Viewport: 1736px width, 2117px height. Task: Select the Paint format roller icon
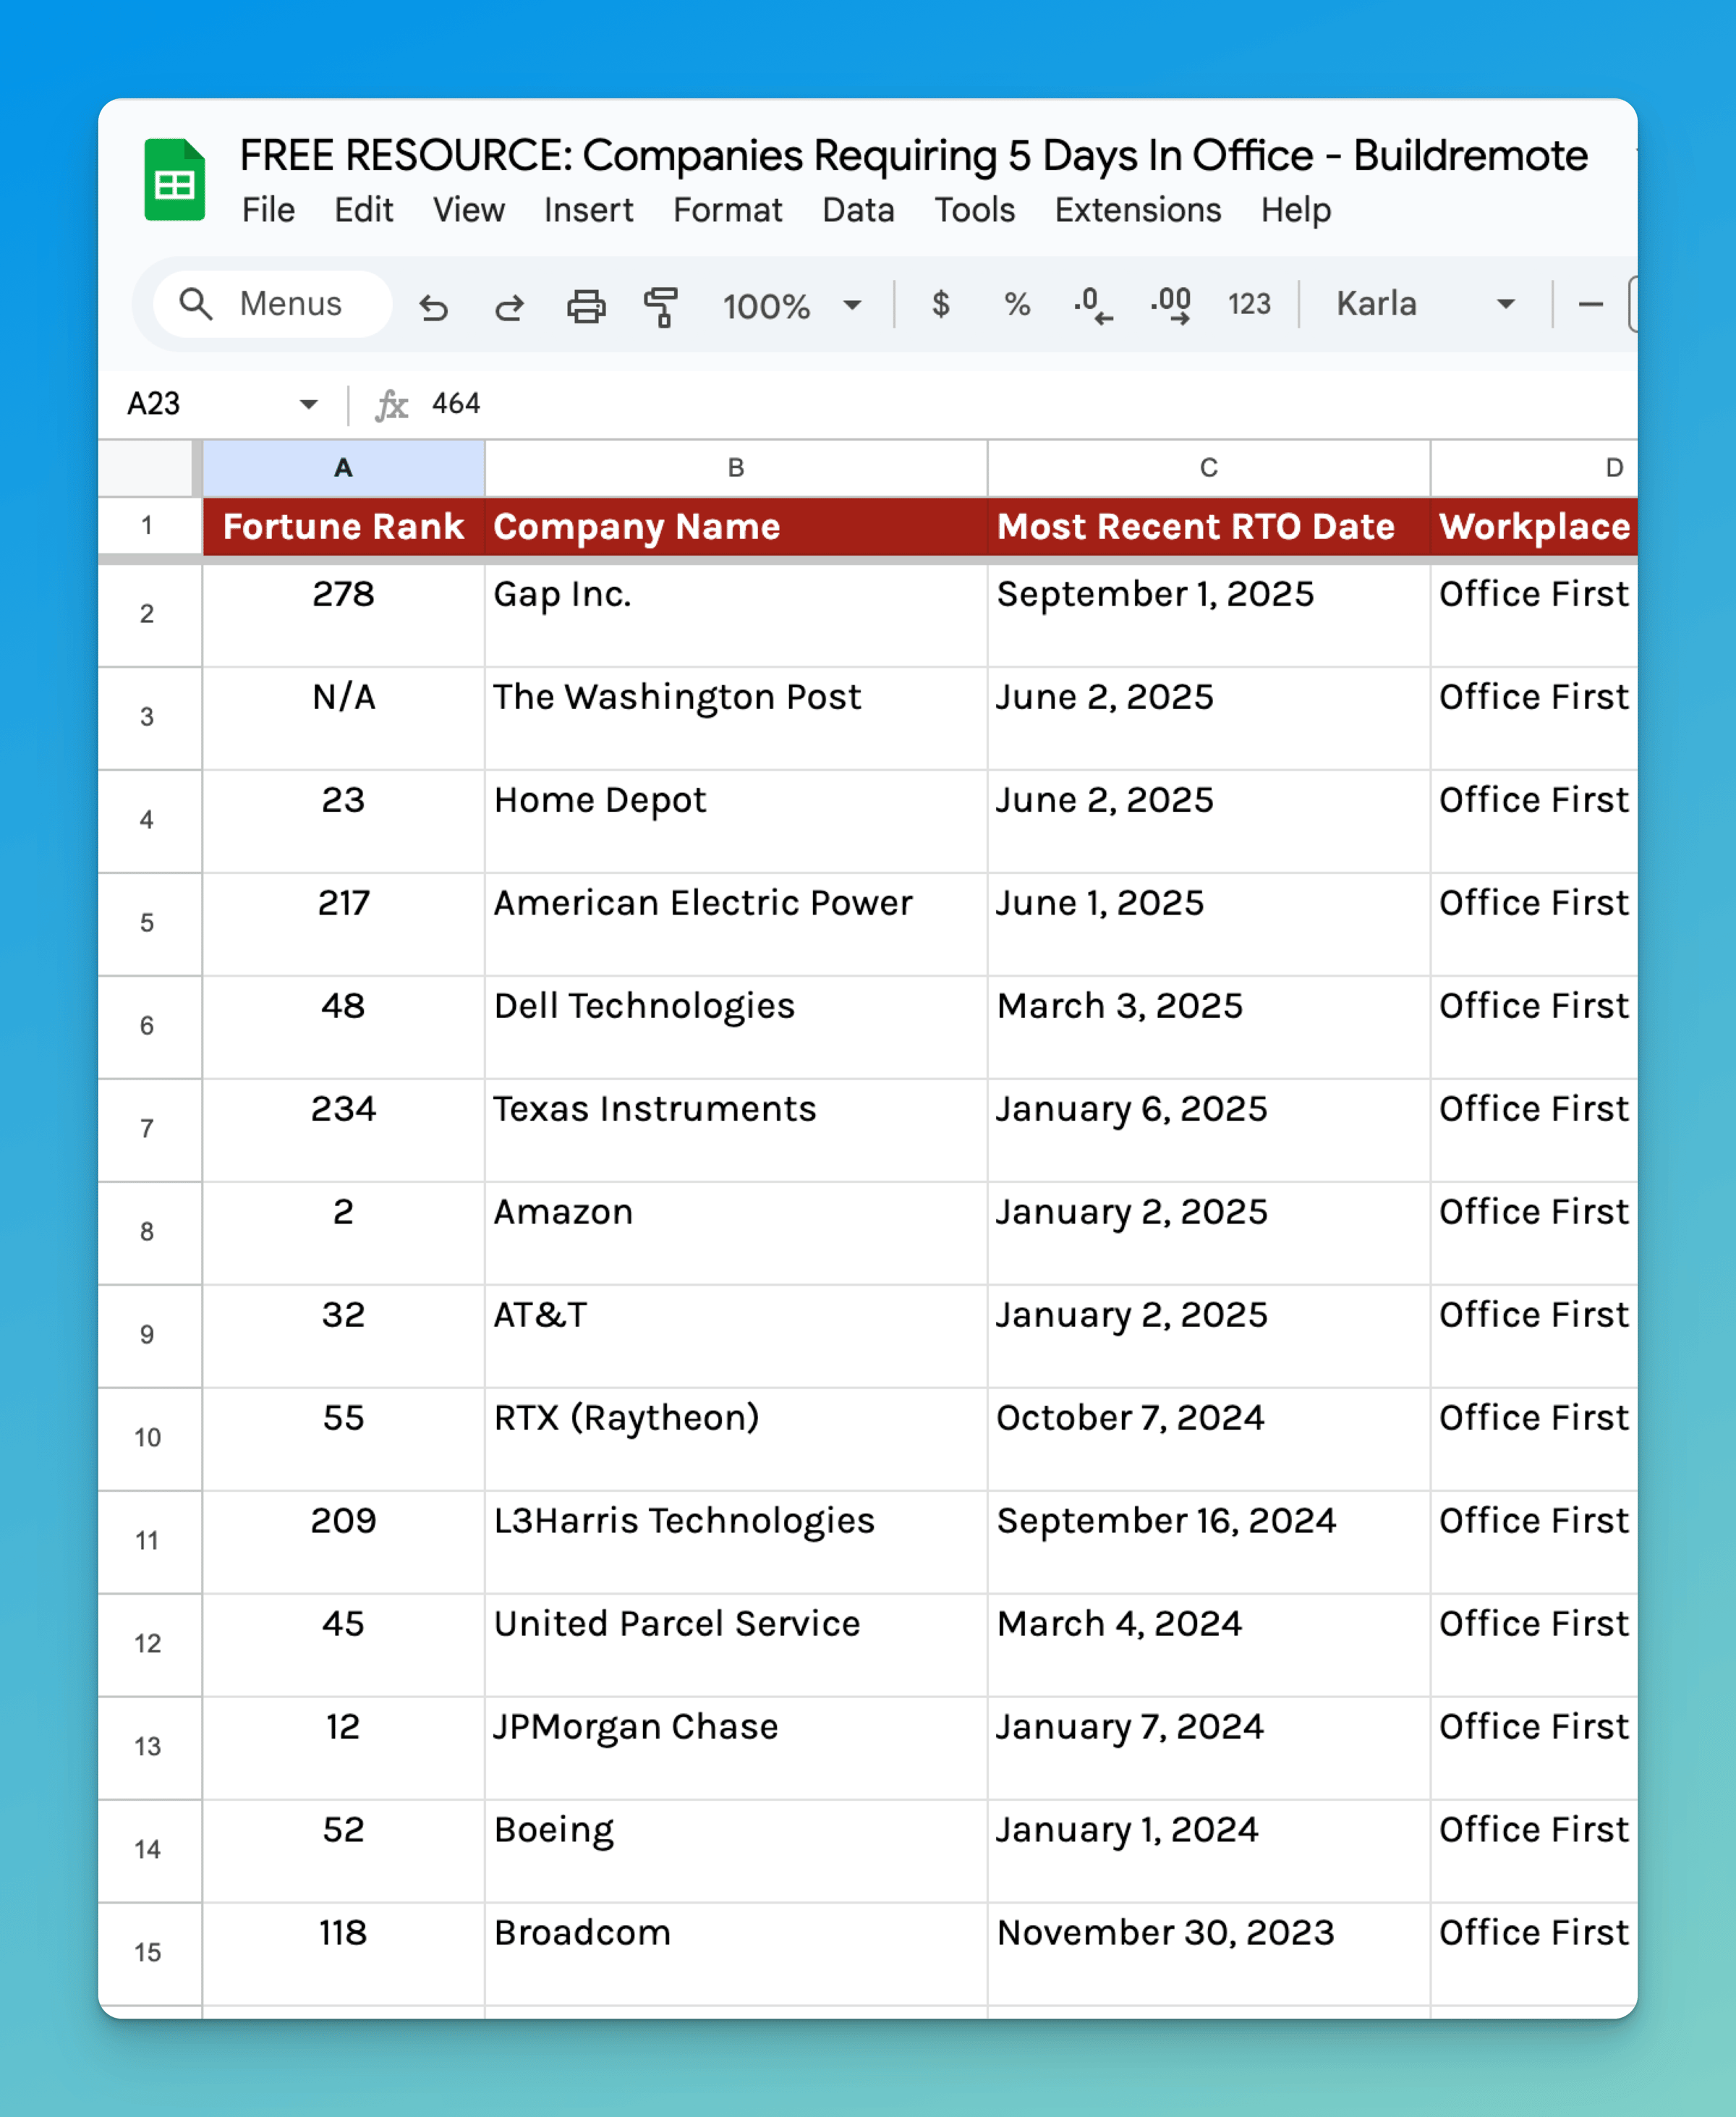coord(661,306)
